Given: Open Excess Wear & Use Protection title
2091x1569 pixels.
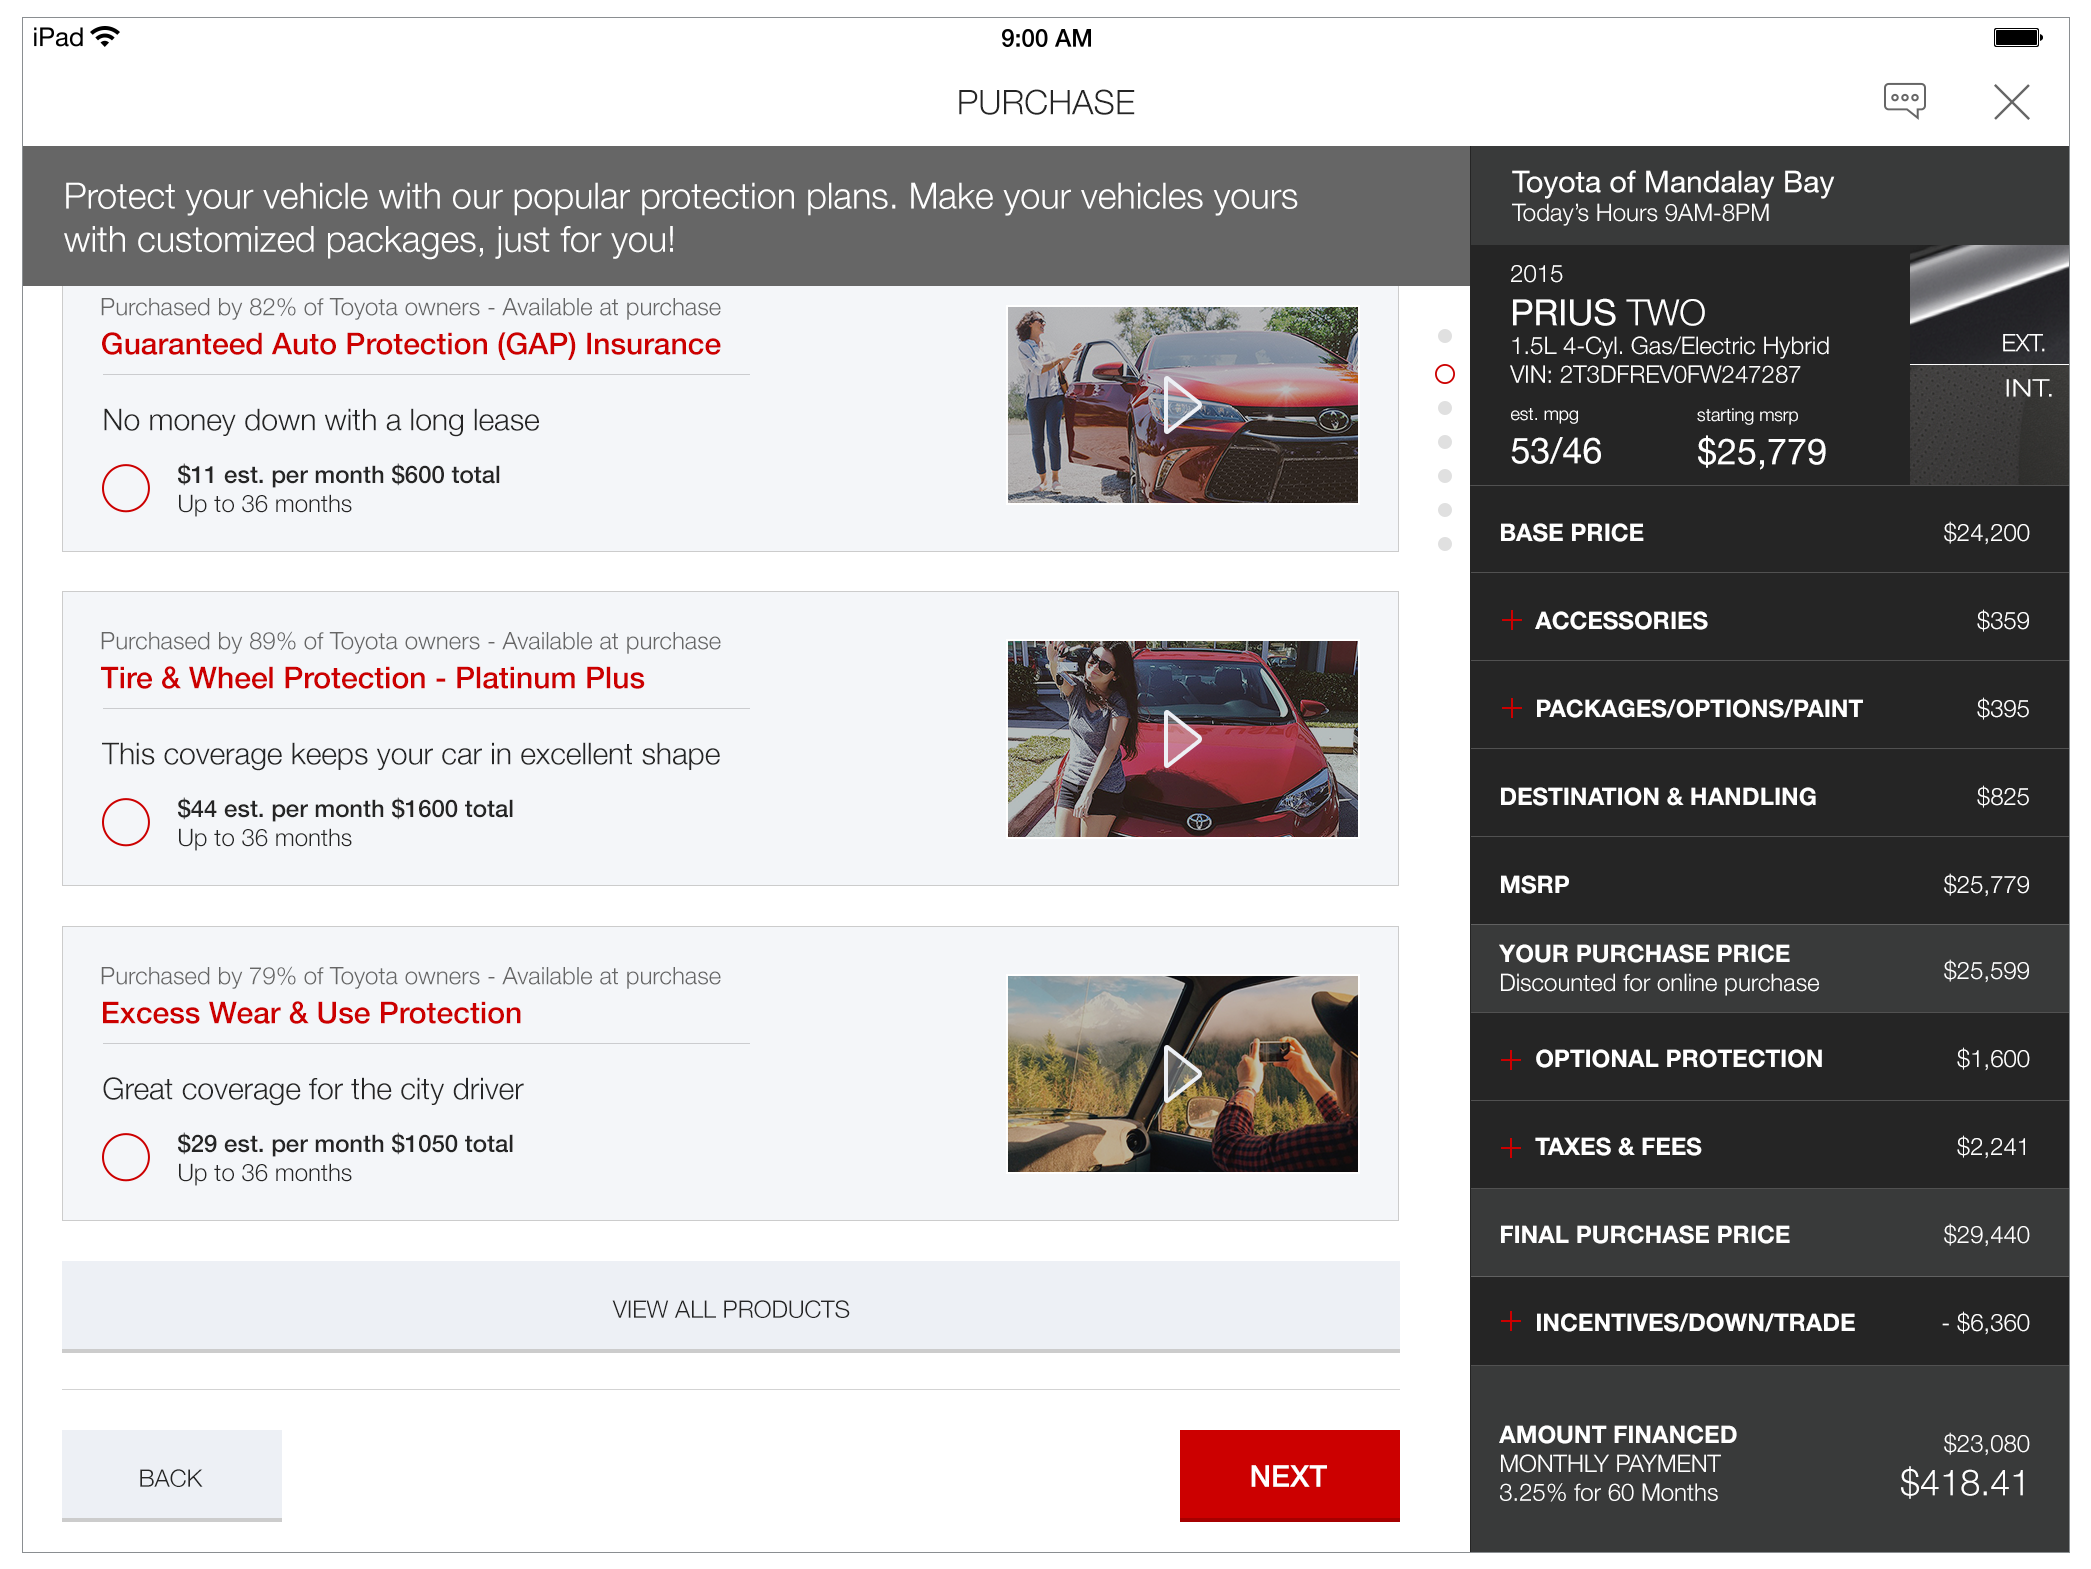Looking at the screenshot, I should [x=311, y=1013].
